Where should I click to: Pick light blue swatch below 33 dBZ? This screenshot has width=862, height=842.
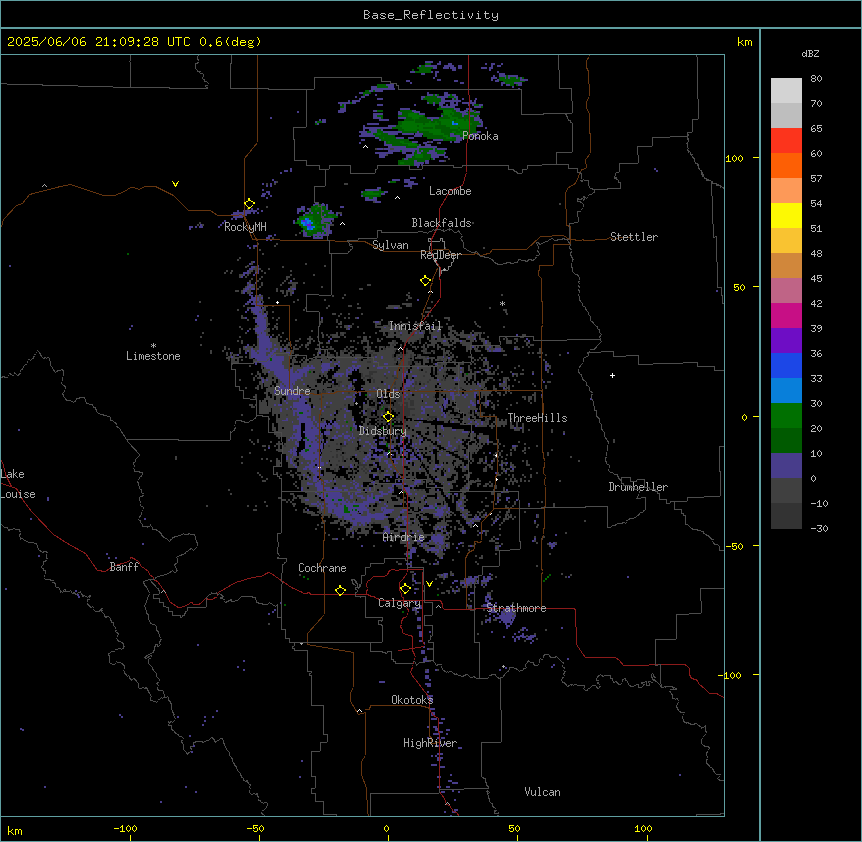point(786,391)
